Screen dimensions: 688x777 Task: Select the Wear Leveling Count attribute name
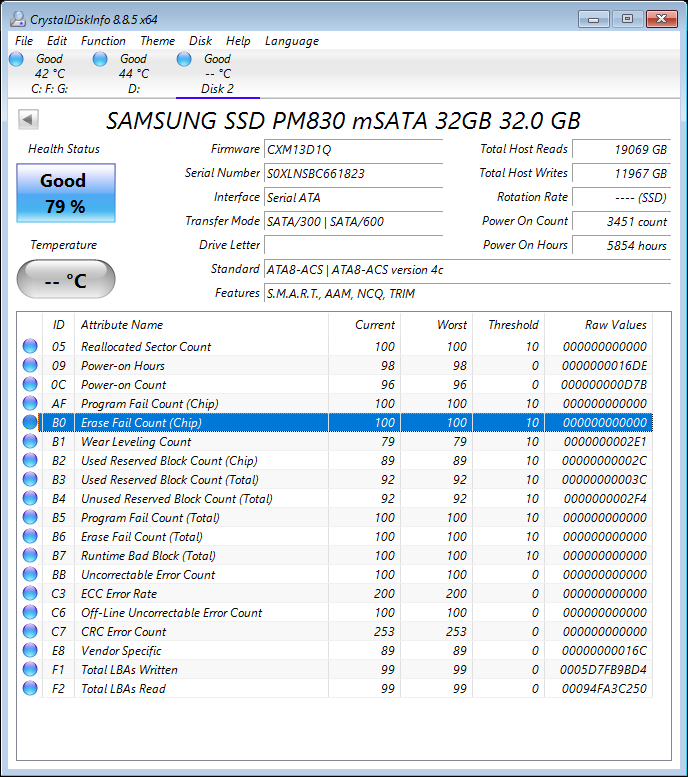136,442
